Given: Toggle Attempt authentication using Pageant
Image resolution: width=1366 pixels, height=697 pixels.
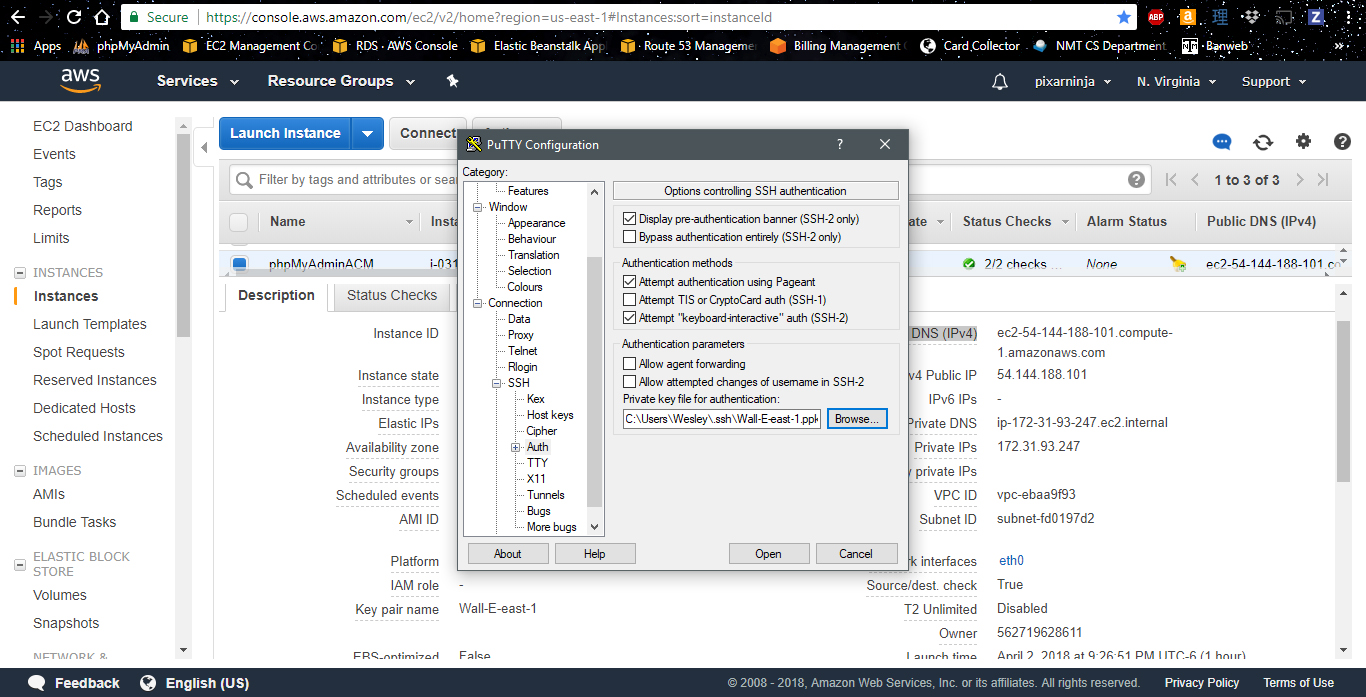Looking at the screenshot, I should (x=629, y=282).
